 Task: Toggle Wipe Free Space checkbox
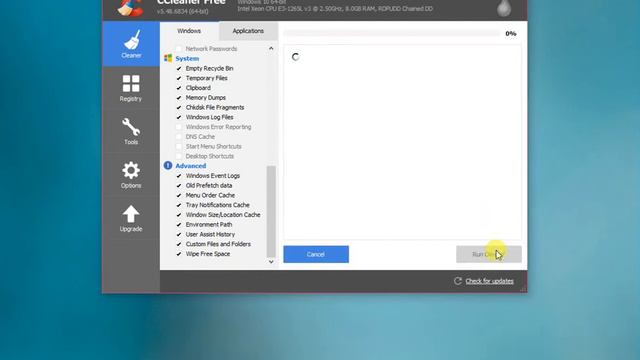[x=179, y=254]
